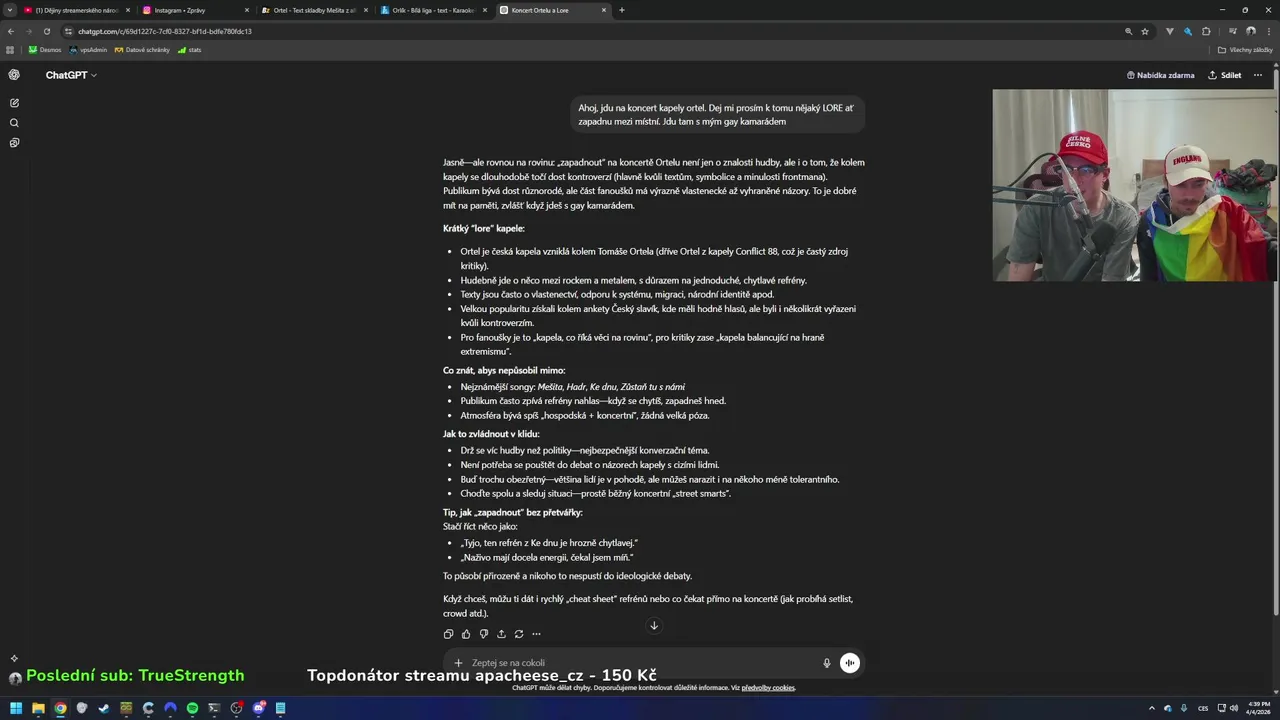Click the Nabídka zdarma button
Image resolution: width=1280 pixels, height=720 pixels.
(x=1160, y=75)
